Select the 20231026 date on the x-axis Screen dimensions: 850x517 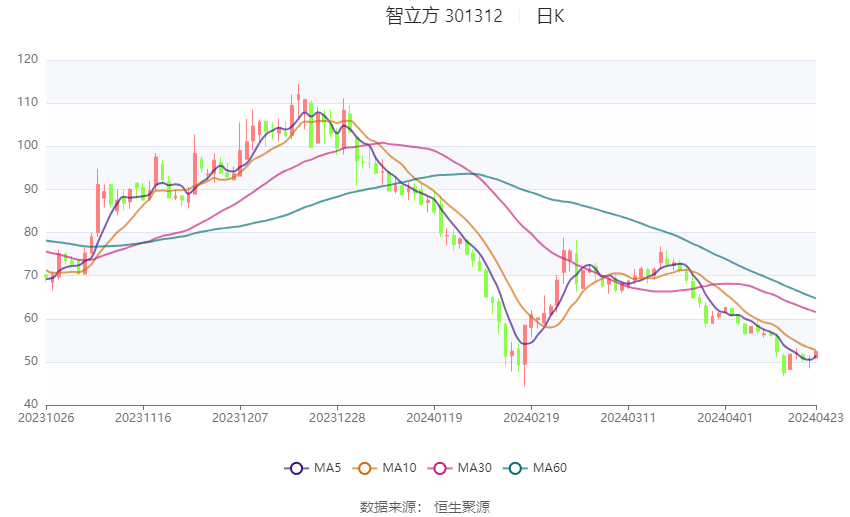pos(46,416)
